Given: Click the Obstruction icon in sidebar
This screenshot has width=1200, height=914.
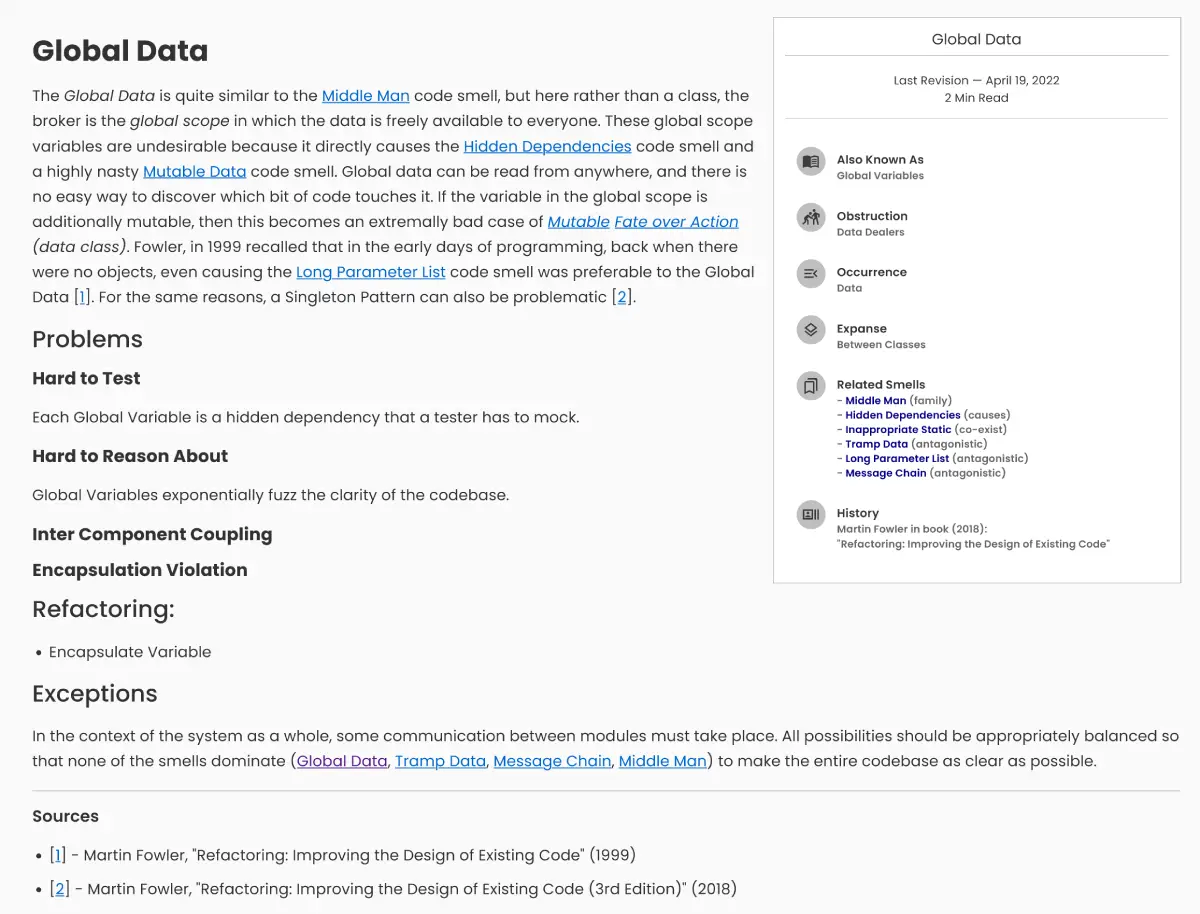Looking at the screenshot, I should point(811,217).
